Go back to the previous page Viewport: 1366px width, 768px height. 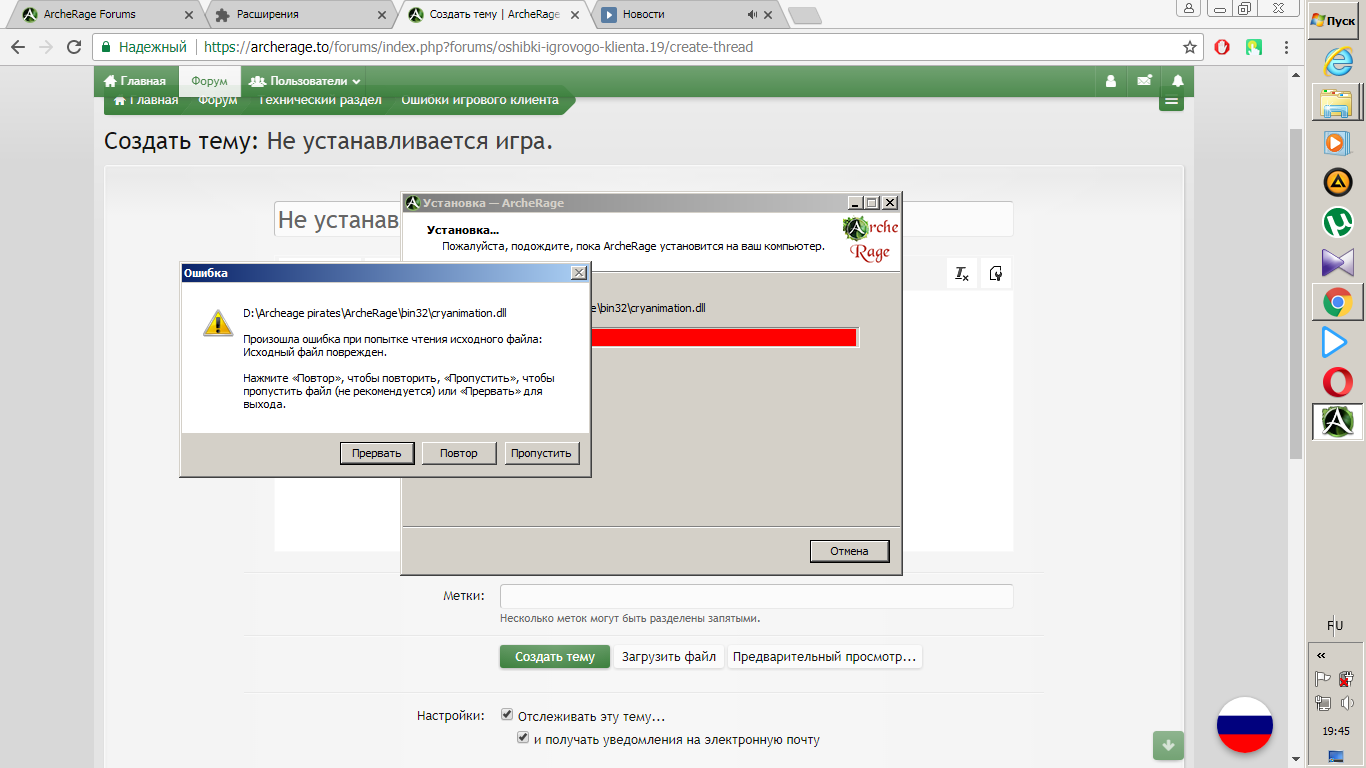point(17,47)
